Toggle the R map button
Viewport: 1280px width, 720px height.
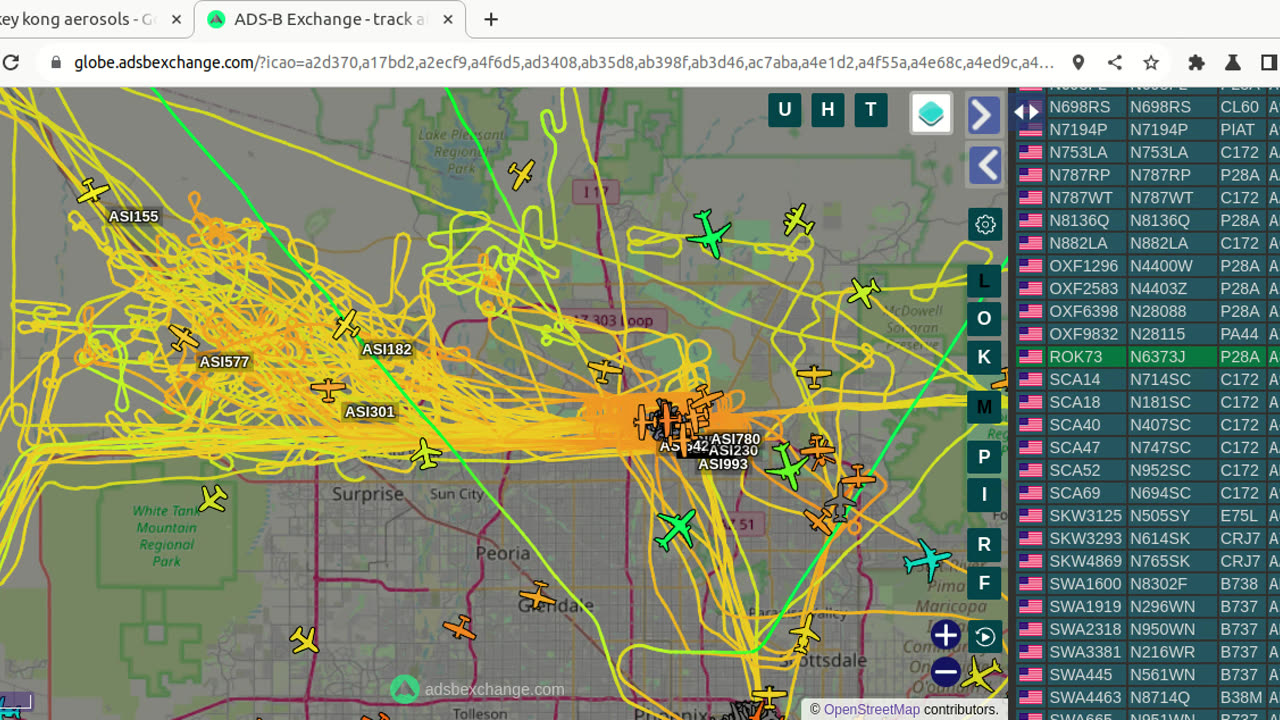984,545
